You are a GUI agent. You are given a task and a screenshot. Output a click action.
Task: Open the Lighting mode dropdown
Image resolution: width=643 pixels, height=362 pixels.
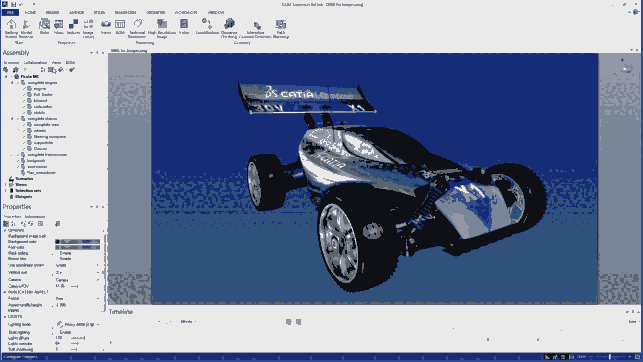[78, 324]
